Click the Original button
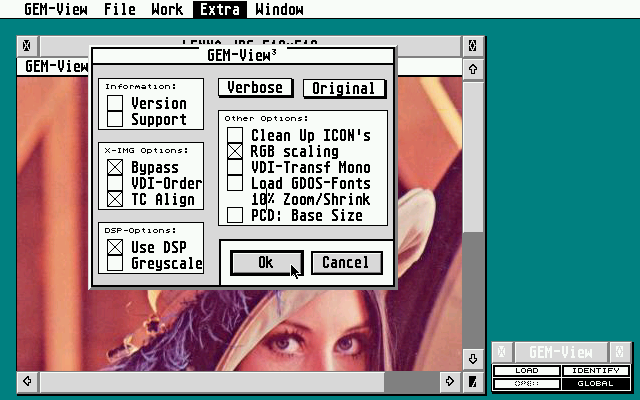Screen dimensions: 640x400 (344, 89)
